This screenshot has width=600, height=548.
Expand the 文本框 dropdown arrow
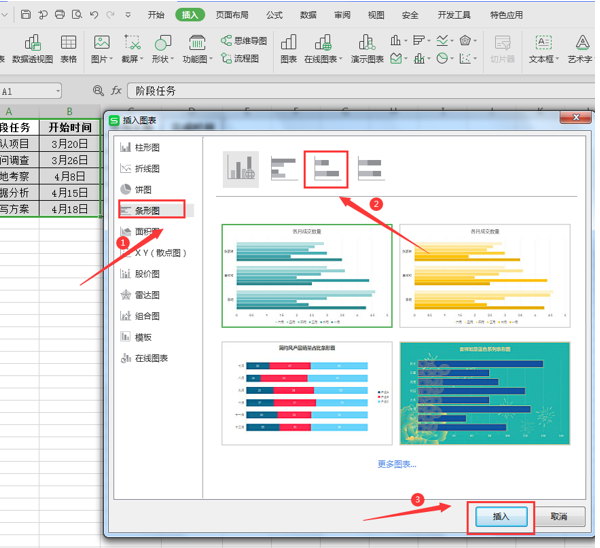click(x=557, y=59)
